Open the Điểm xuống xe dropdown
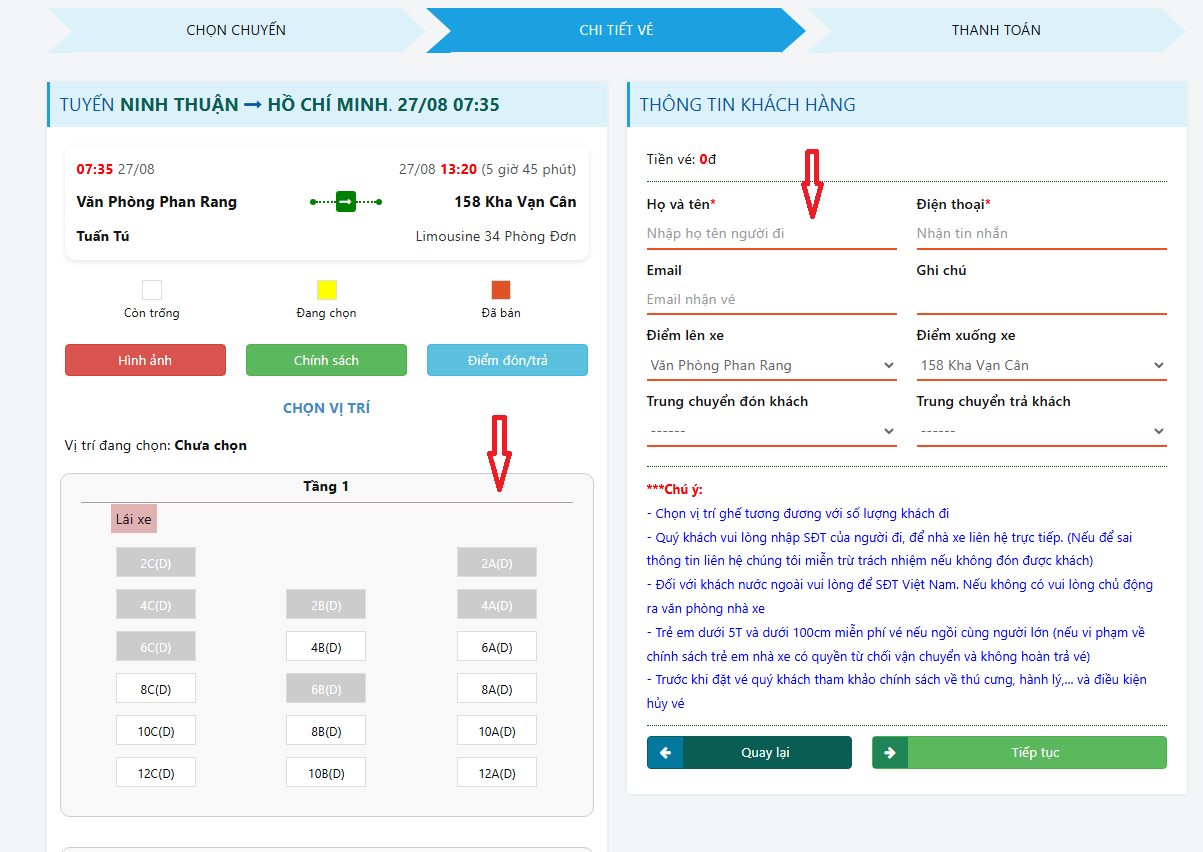 point(1041,366)
